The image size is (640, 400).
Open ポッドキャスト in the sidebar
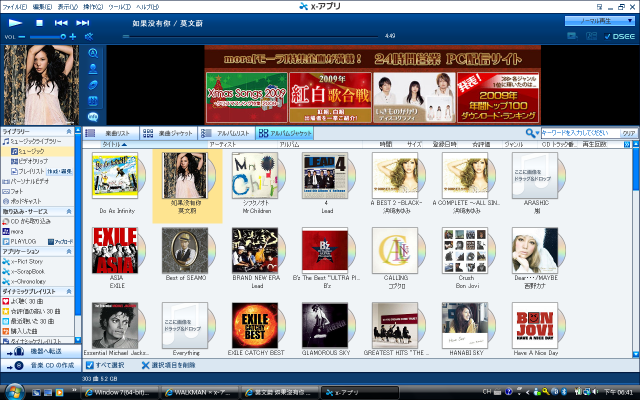pos(22,201)
